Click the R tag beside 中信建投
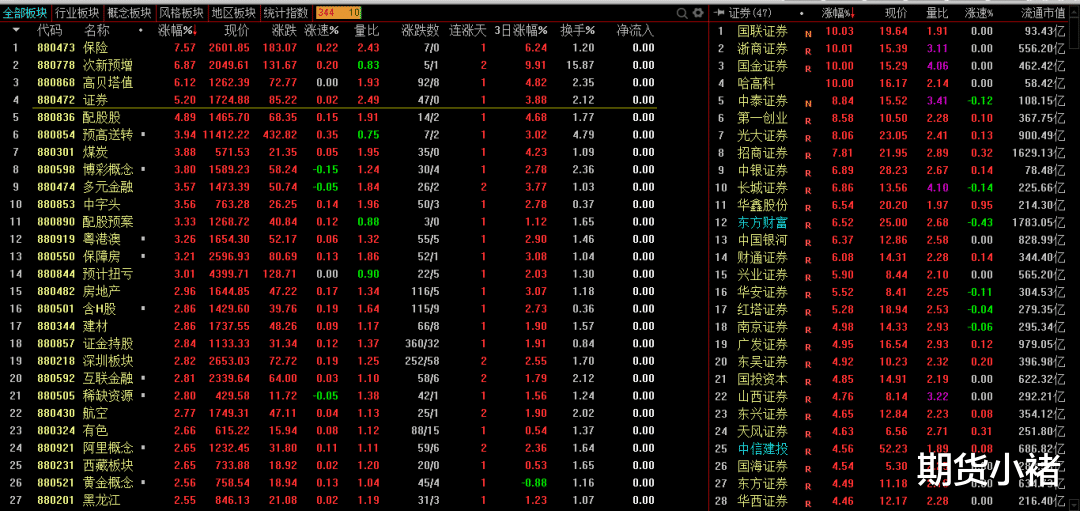The height and width of the screenshot is (511, 1080). click(x=808, y=451)
